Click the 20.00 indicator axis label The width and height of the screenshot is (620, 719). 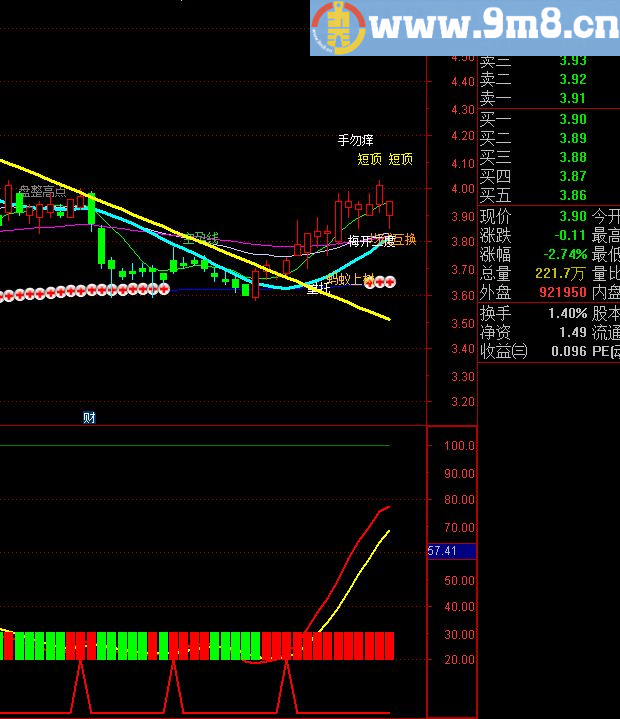coord(459,660)
